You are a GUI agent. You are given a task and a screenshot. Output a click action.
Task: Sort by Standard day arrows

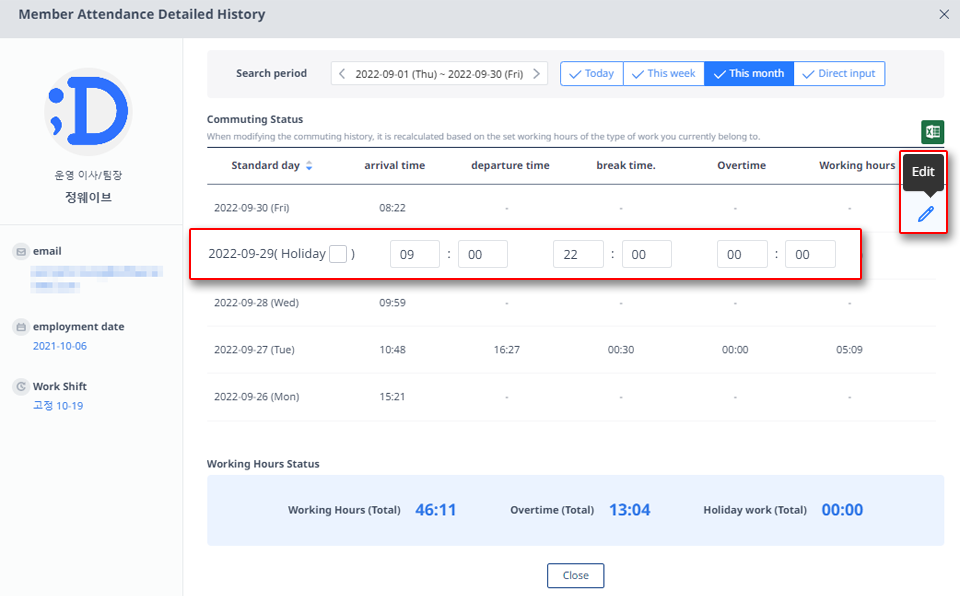click(x=309, y=165)
